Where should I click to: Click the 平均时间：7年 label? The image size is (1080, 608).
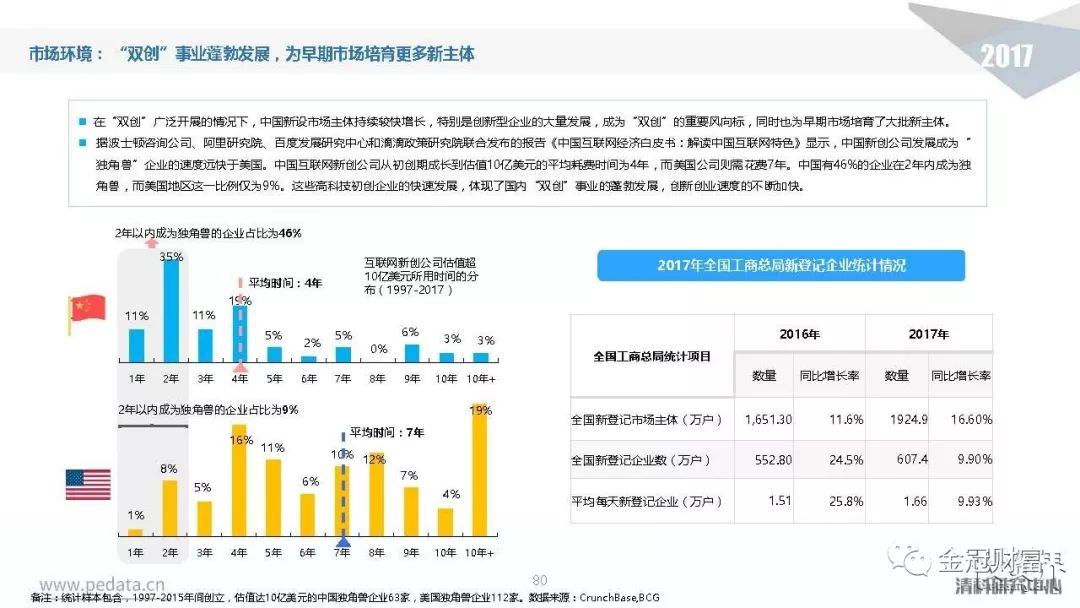click(386, 432)
